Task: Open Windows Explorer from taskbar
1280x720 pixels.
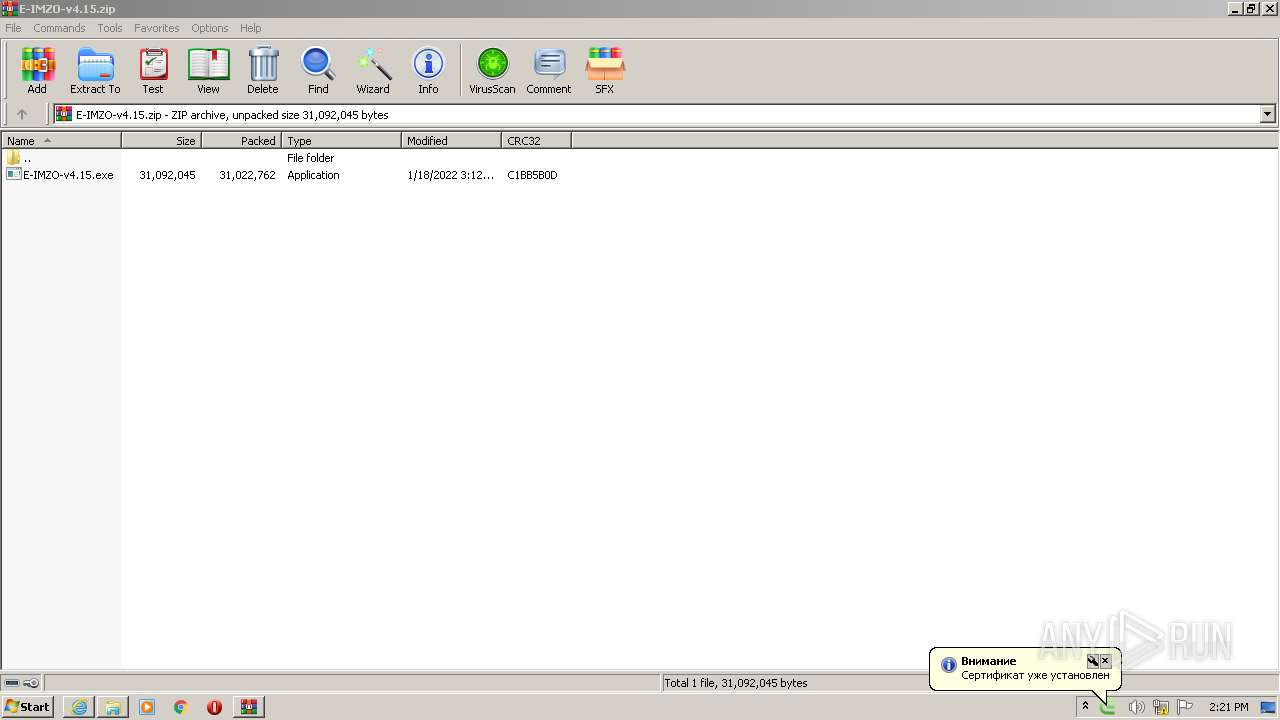Action: tap(113, 707)
